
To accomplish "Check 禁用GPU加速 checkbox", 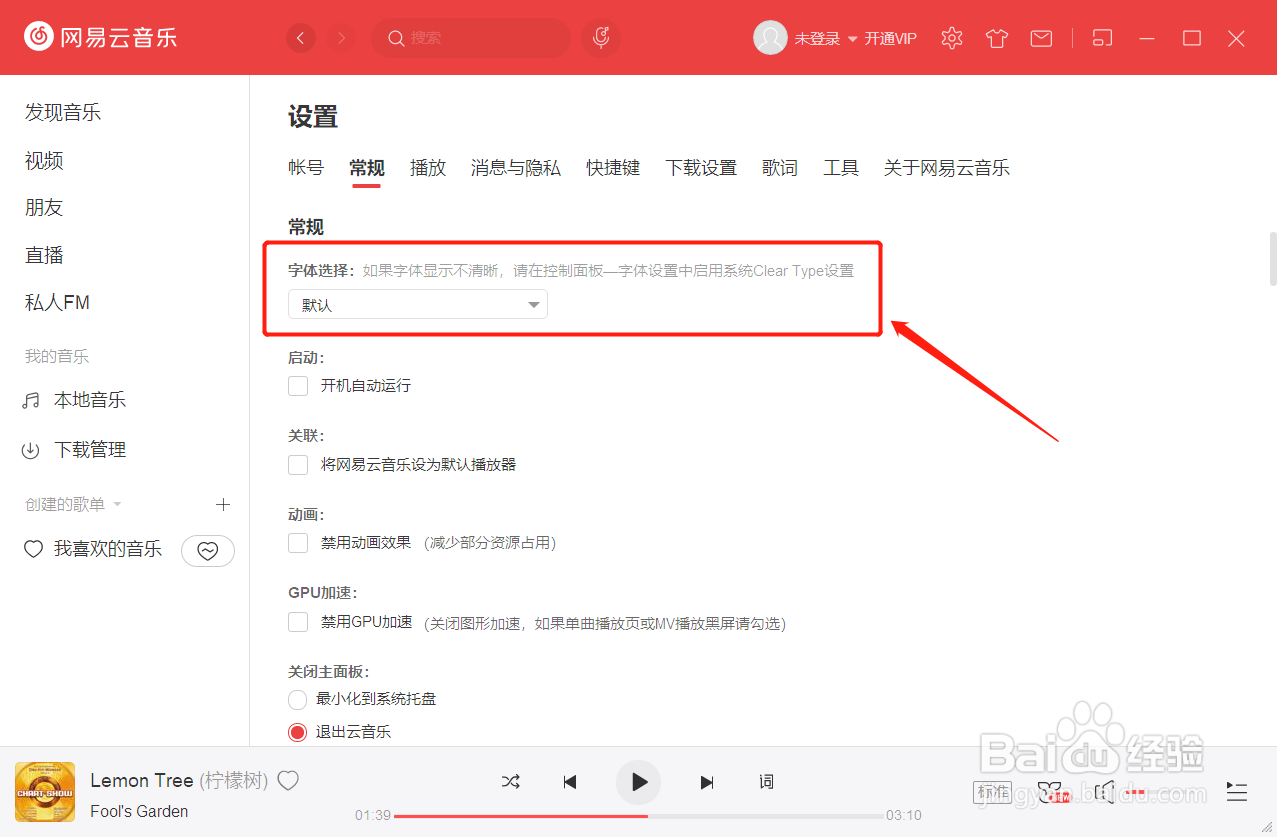I will coord(298,622).
